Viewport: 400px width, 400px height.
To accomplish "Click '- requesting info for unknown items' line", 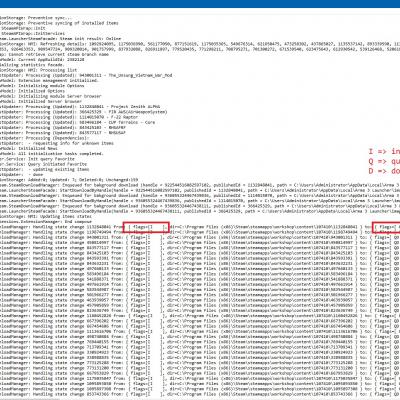I will [57, 143].
